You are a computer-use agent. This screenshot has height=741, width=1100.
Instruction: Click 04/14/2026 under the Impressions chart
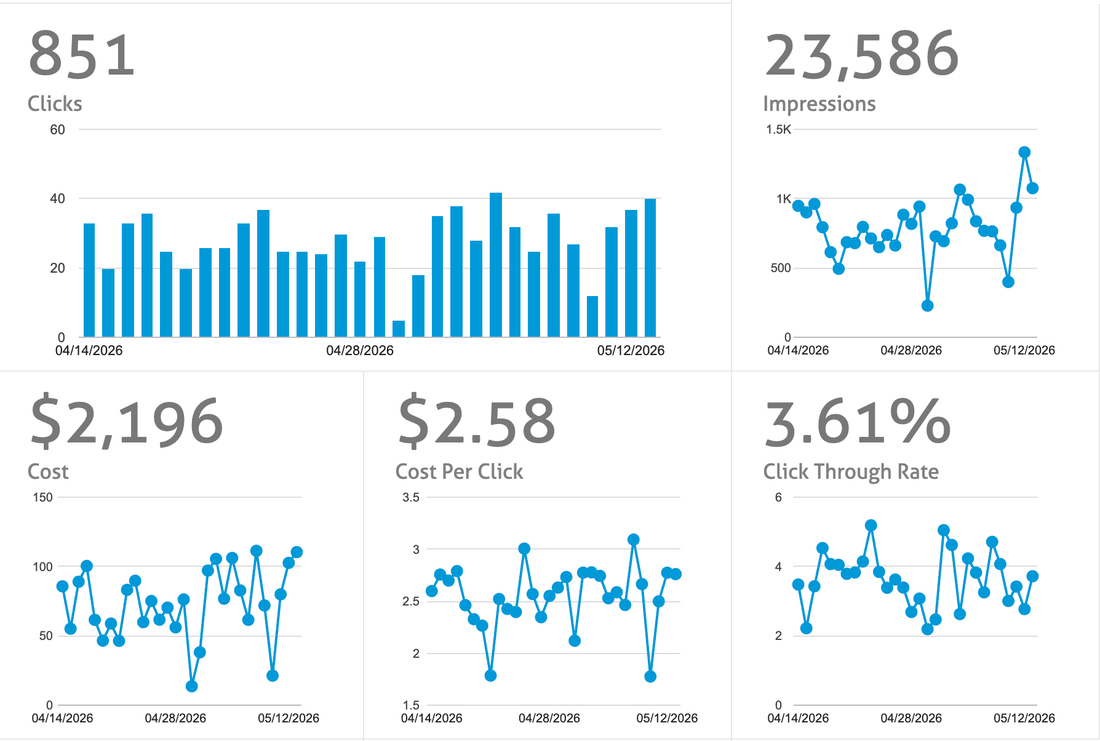coord(798,350)
